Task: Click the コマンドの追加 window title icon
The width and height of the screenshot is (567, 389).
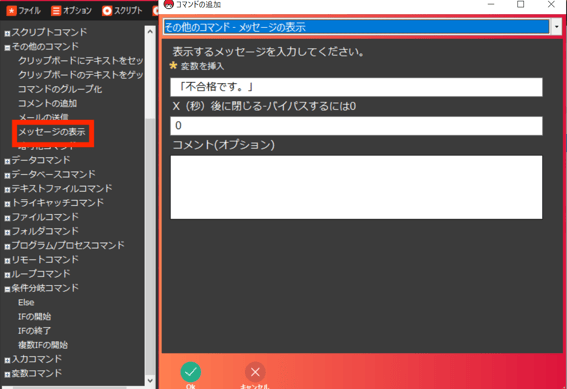Action: tap(169, 4)
